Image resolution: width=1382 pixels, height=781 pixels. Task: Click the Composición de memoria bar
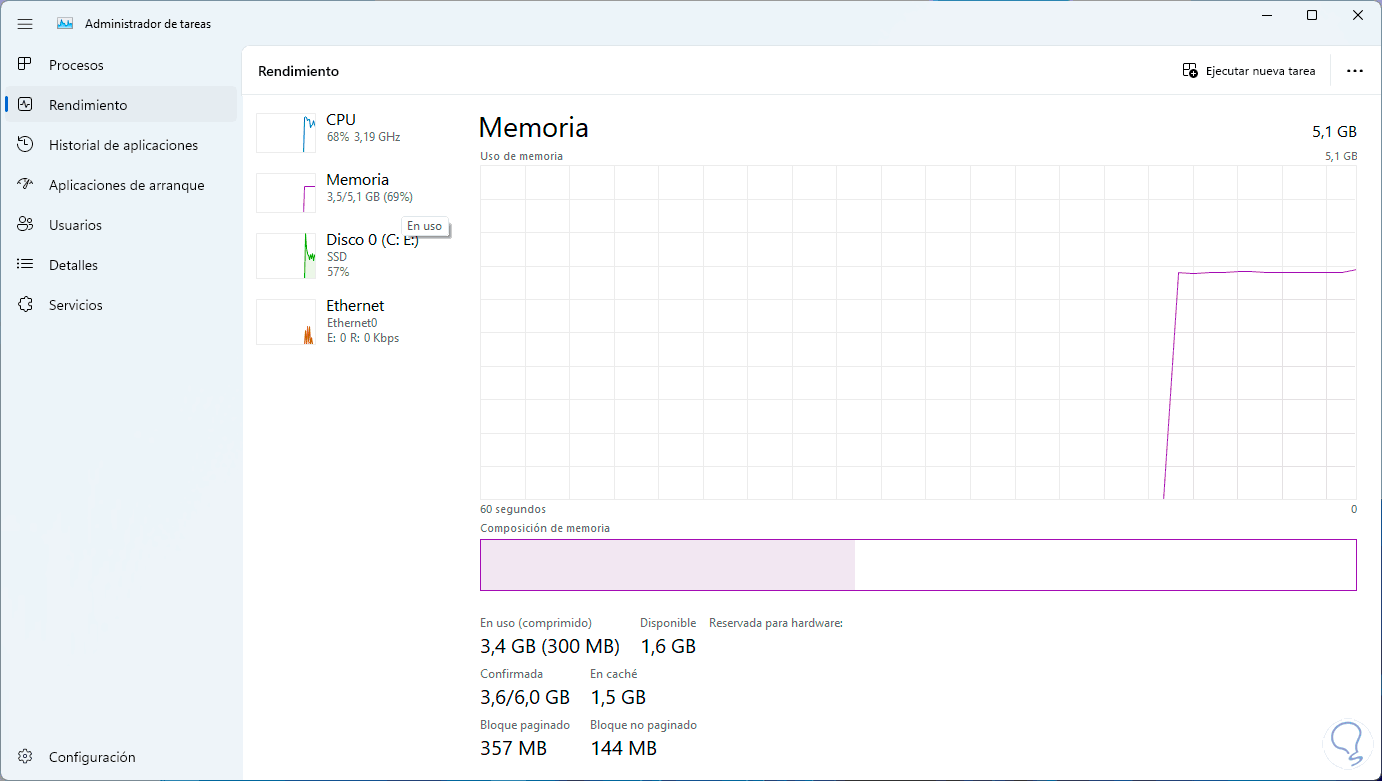click(x=918, y=565)
